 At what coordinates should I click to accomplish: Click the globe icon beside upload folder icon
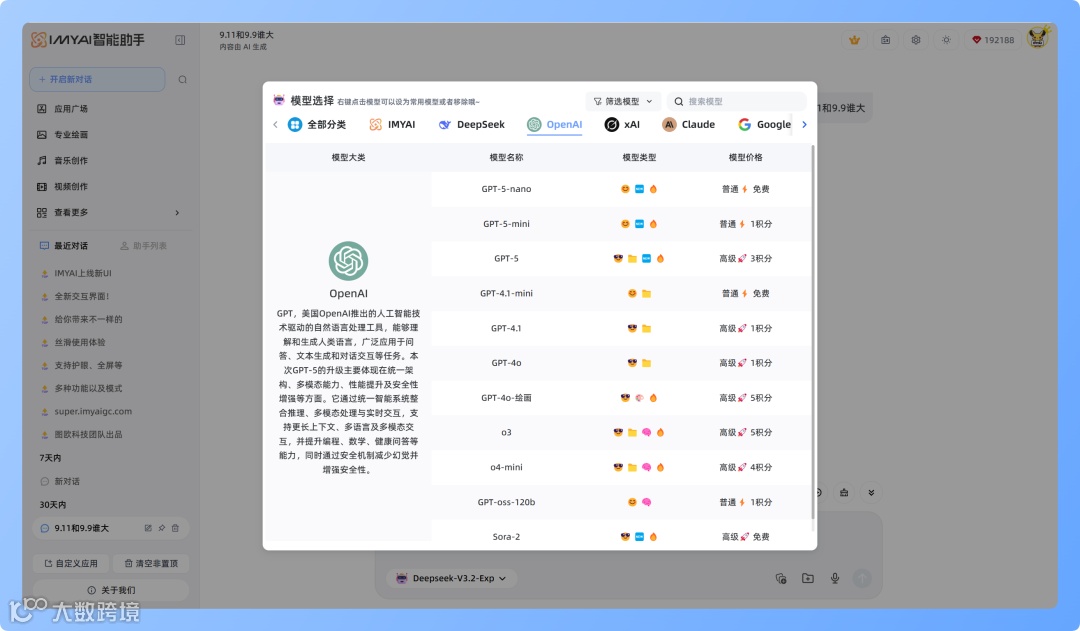[781, 579]
